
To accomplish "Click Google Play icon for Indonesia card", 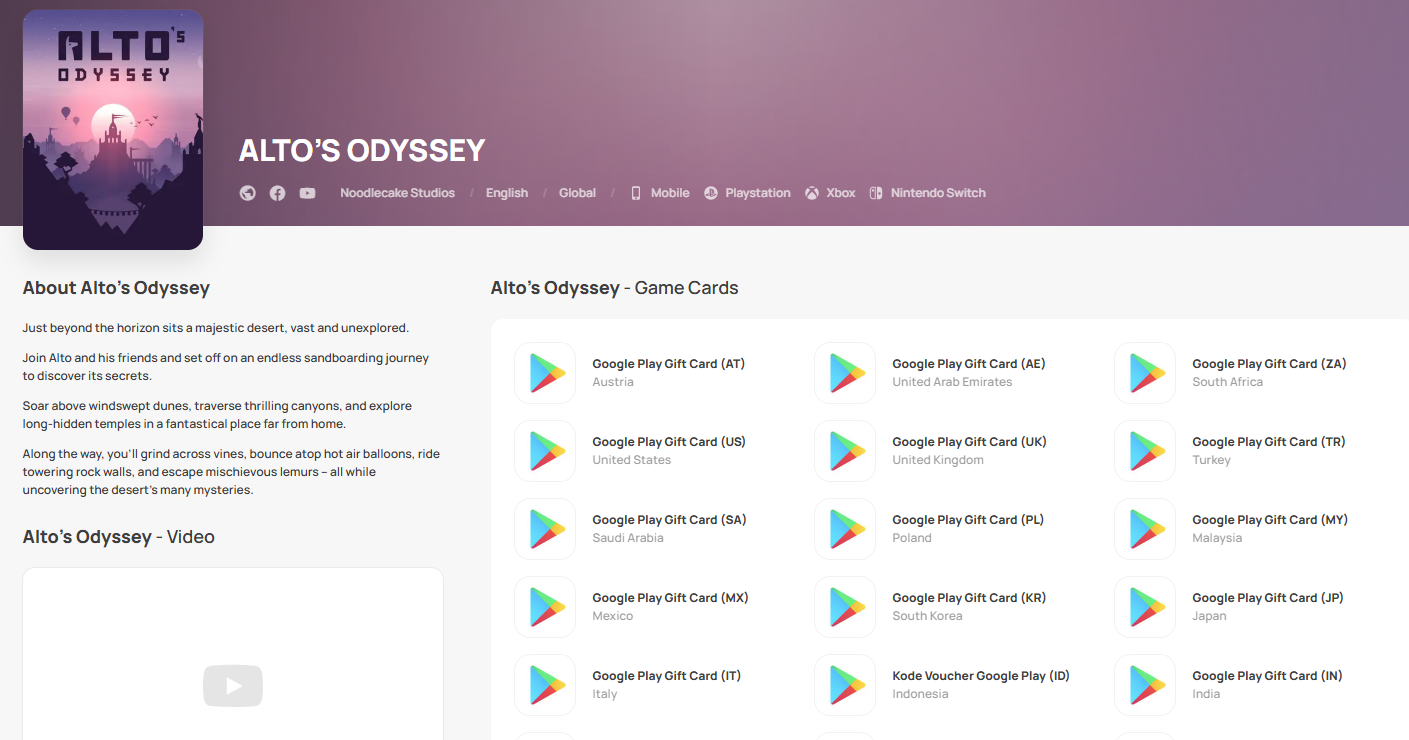I will 845,685.
